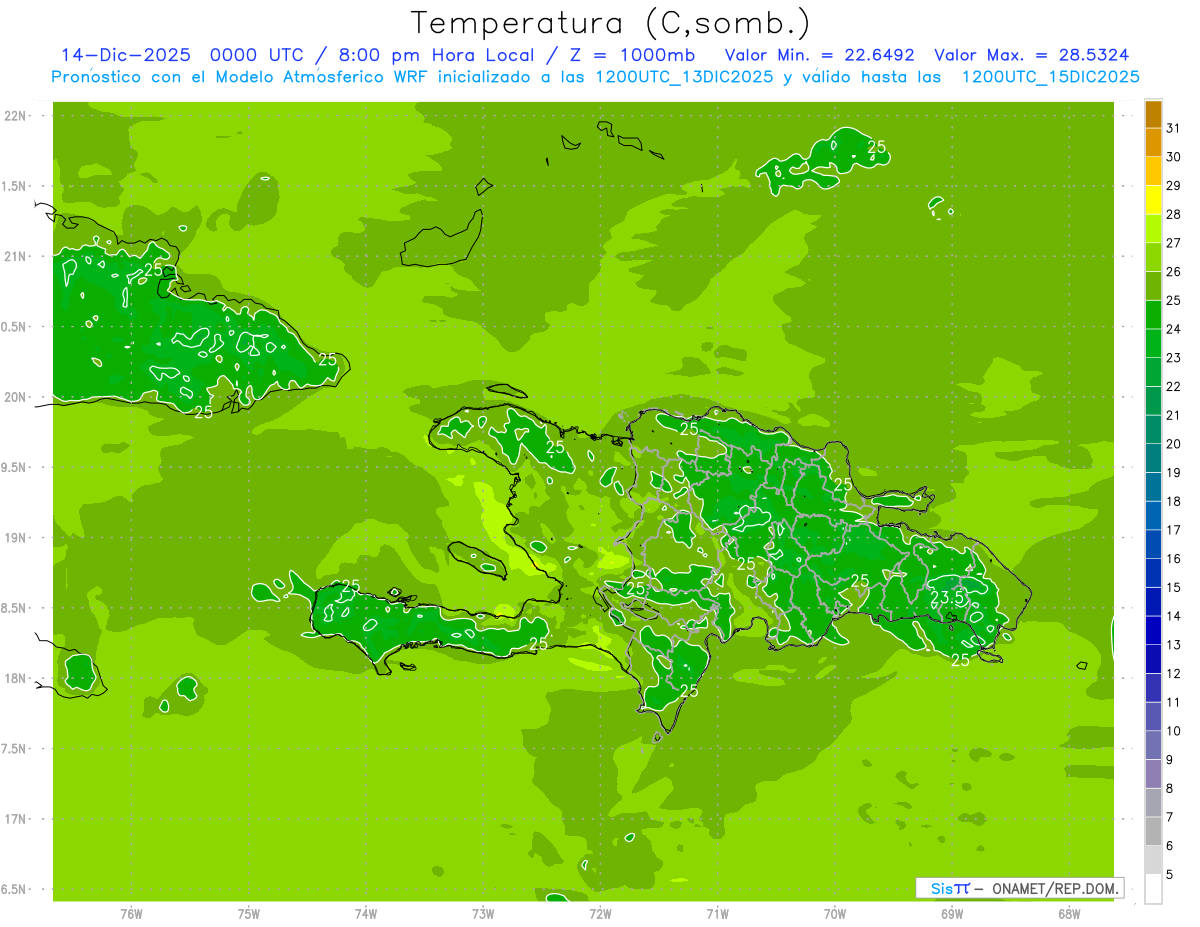This screenshot has width=1200, height=927.
Task: Click the "71W" longitude label
Action: [717, 913]
